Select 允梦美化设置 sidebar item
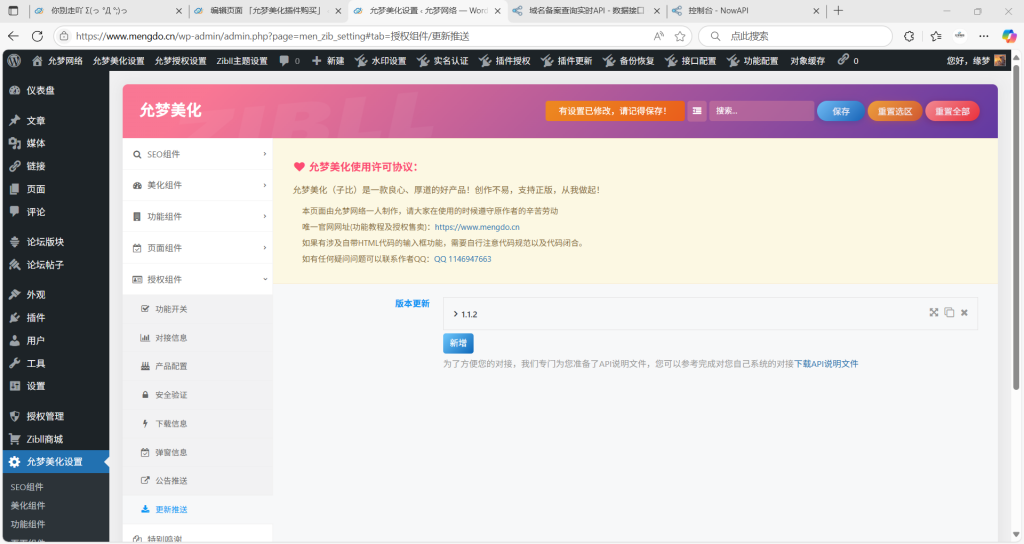Image resolution: width=1024 pixels, height=544 pixels. point(56,462)
